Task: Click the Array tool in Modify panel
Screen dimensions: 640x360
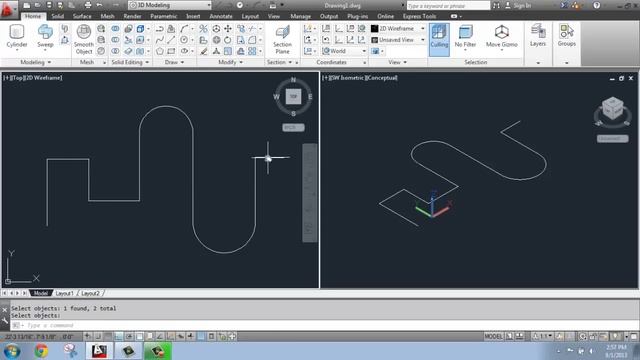Action: 252,51
